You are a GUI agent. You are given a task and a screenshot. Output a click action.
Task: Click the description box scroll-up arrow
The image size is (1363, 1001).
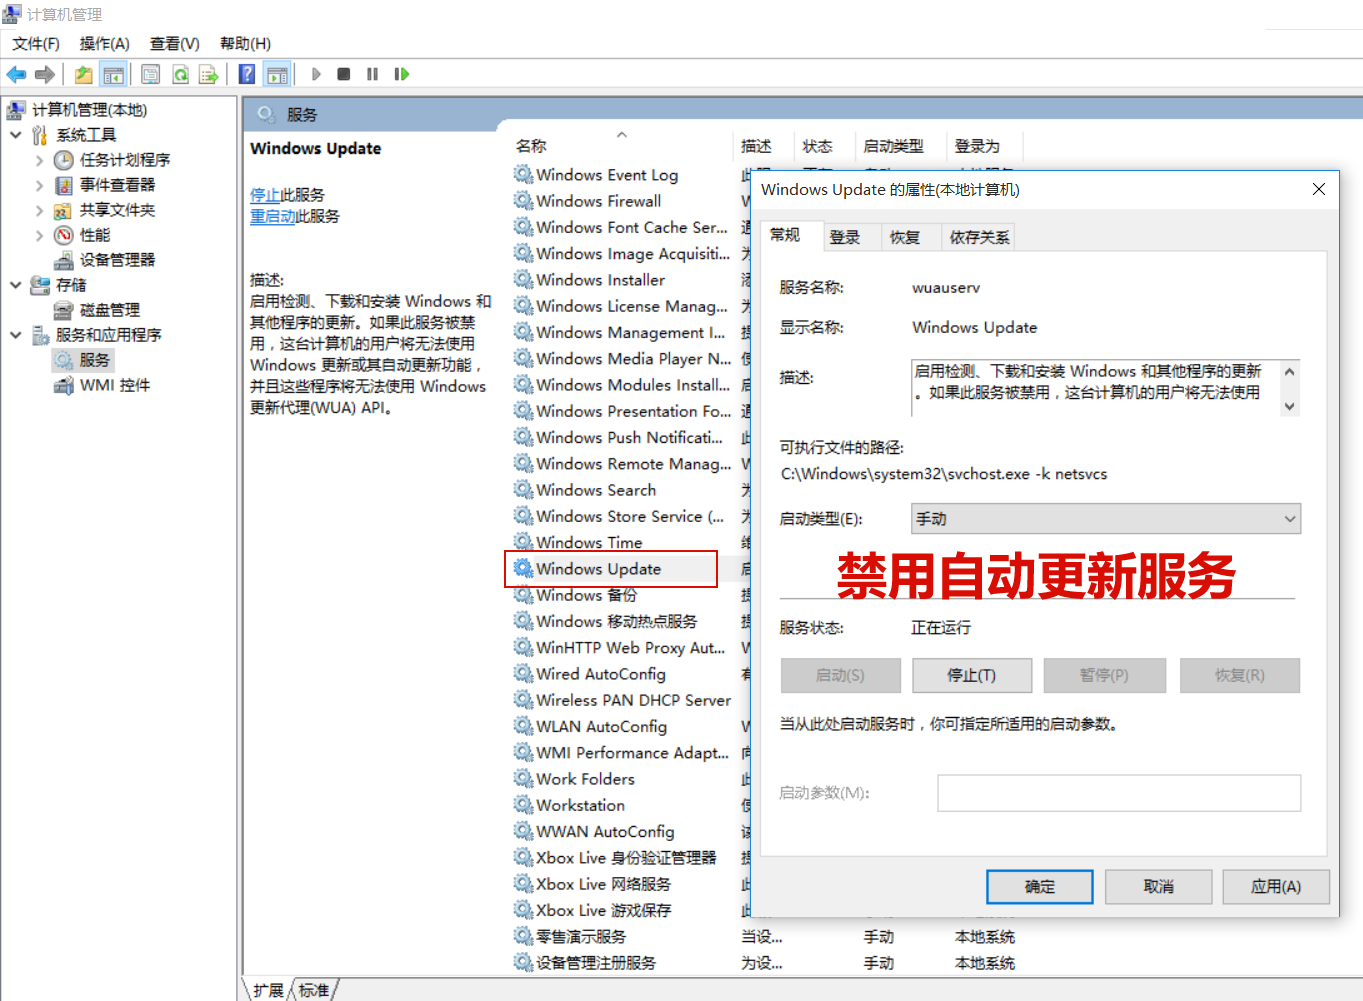pos(1290,371)
